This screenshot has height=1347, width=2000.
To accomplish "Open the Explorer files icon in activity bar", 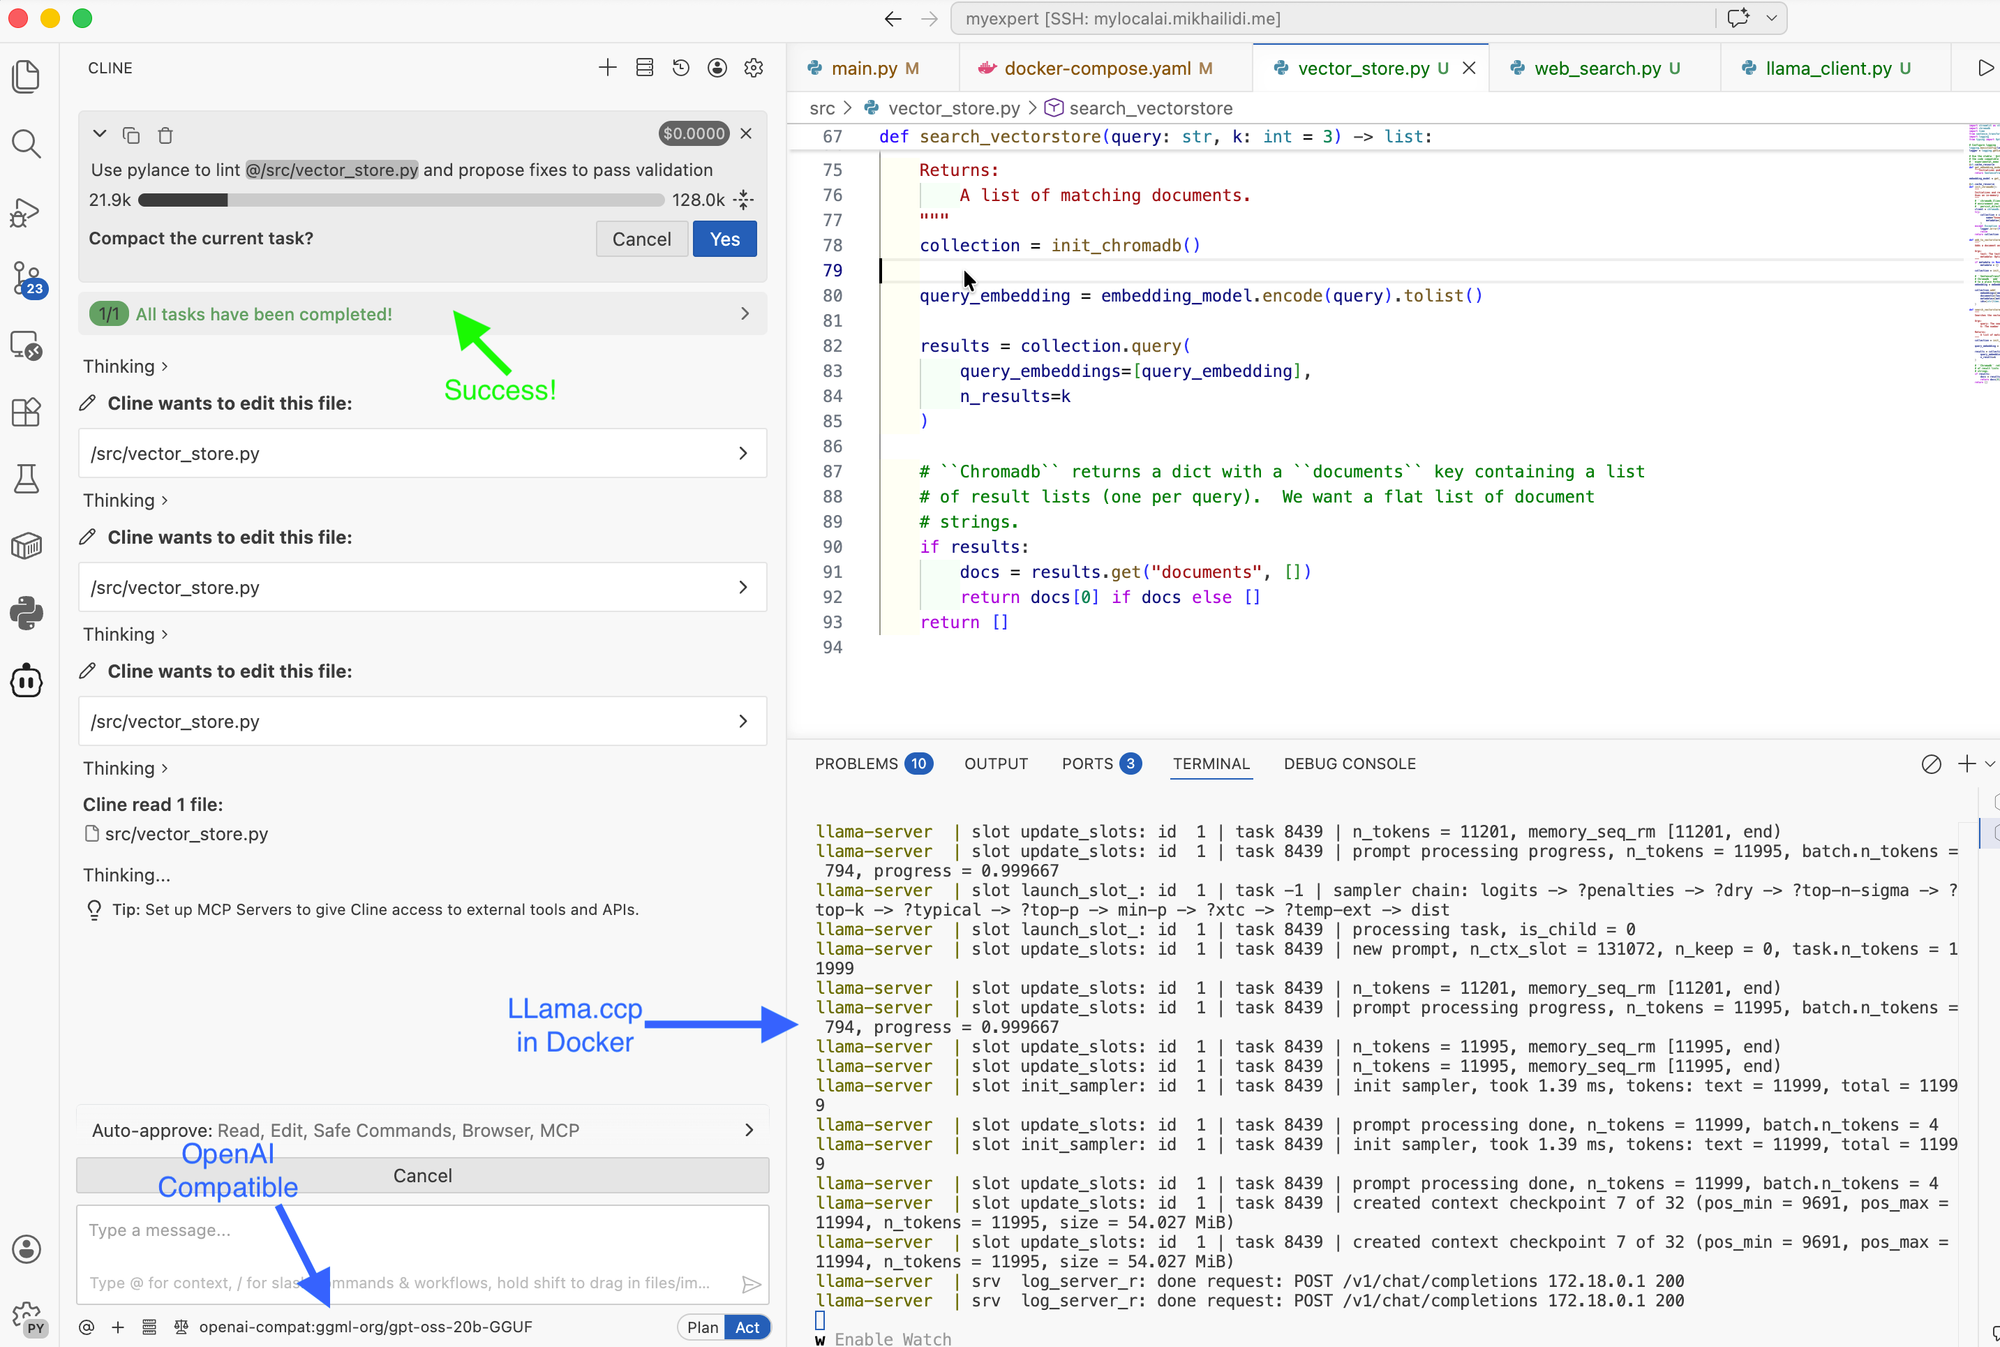I will click(26, 77).
